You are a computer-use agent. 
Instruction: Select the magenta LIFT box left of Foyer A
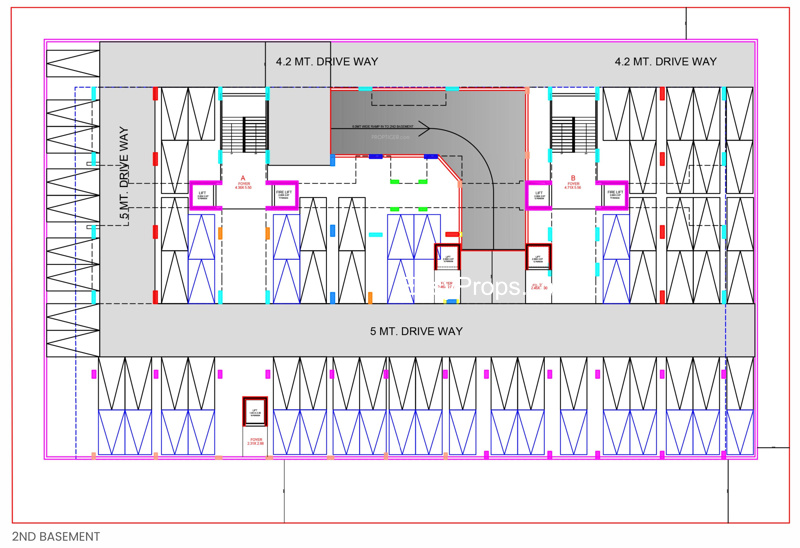point(204,194)
